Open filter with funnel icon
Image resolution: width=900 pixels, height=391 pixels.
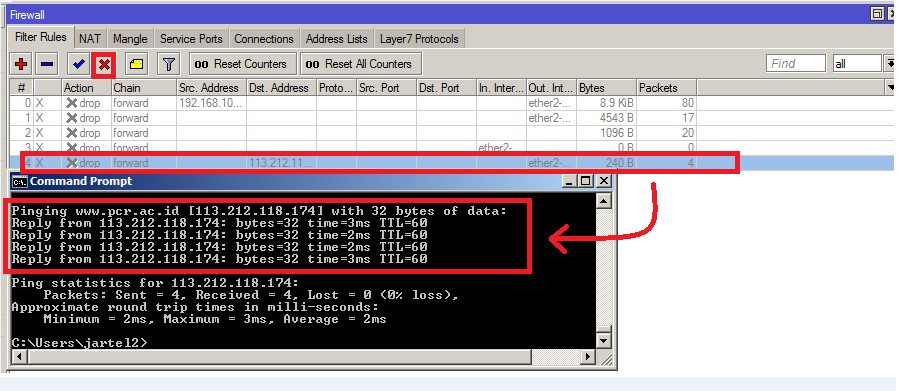click(168, 64)
